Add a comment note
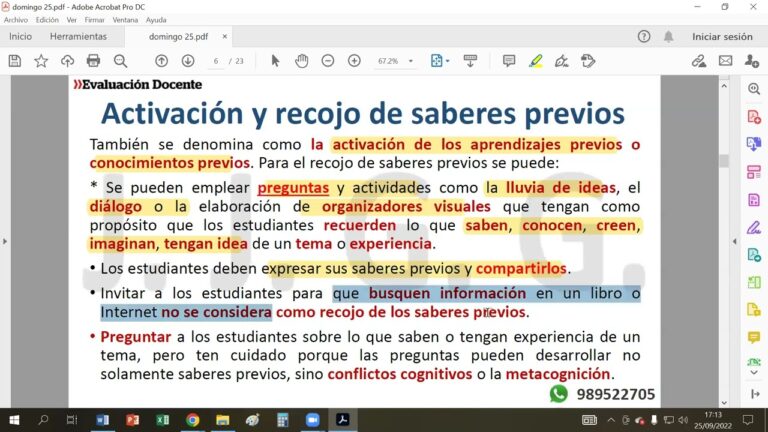The width and height of the screenshot is (768, 432). point(509,61)
